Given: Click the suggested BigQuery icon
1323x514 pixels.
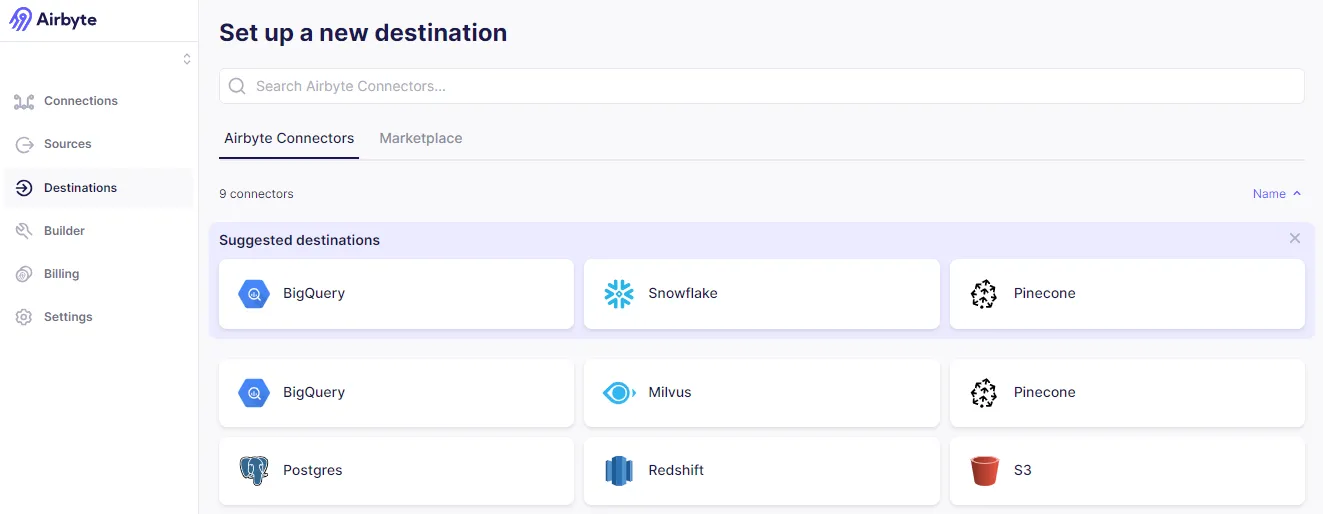Looking at the screenshot, I should point(254,294).
